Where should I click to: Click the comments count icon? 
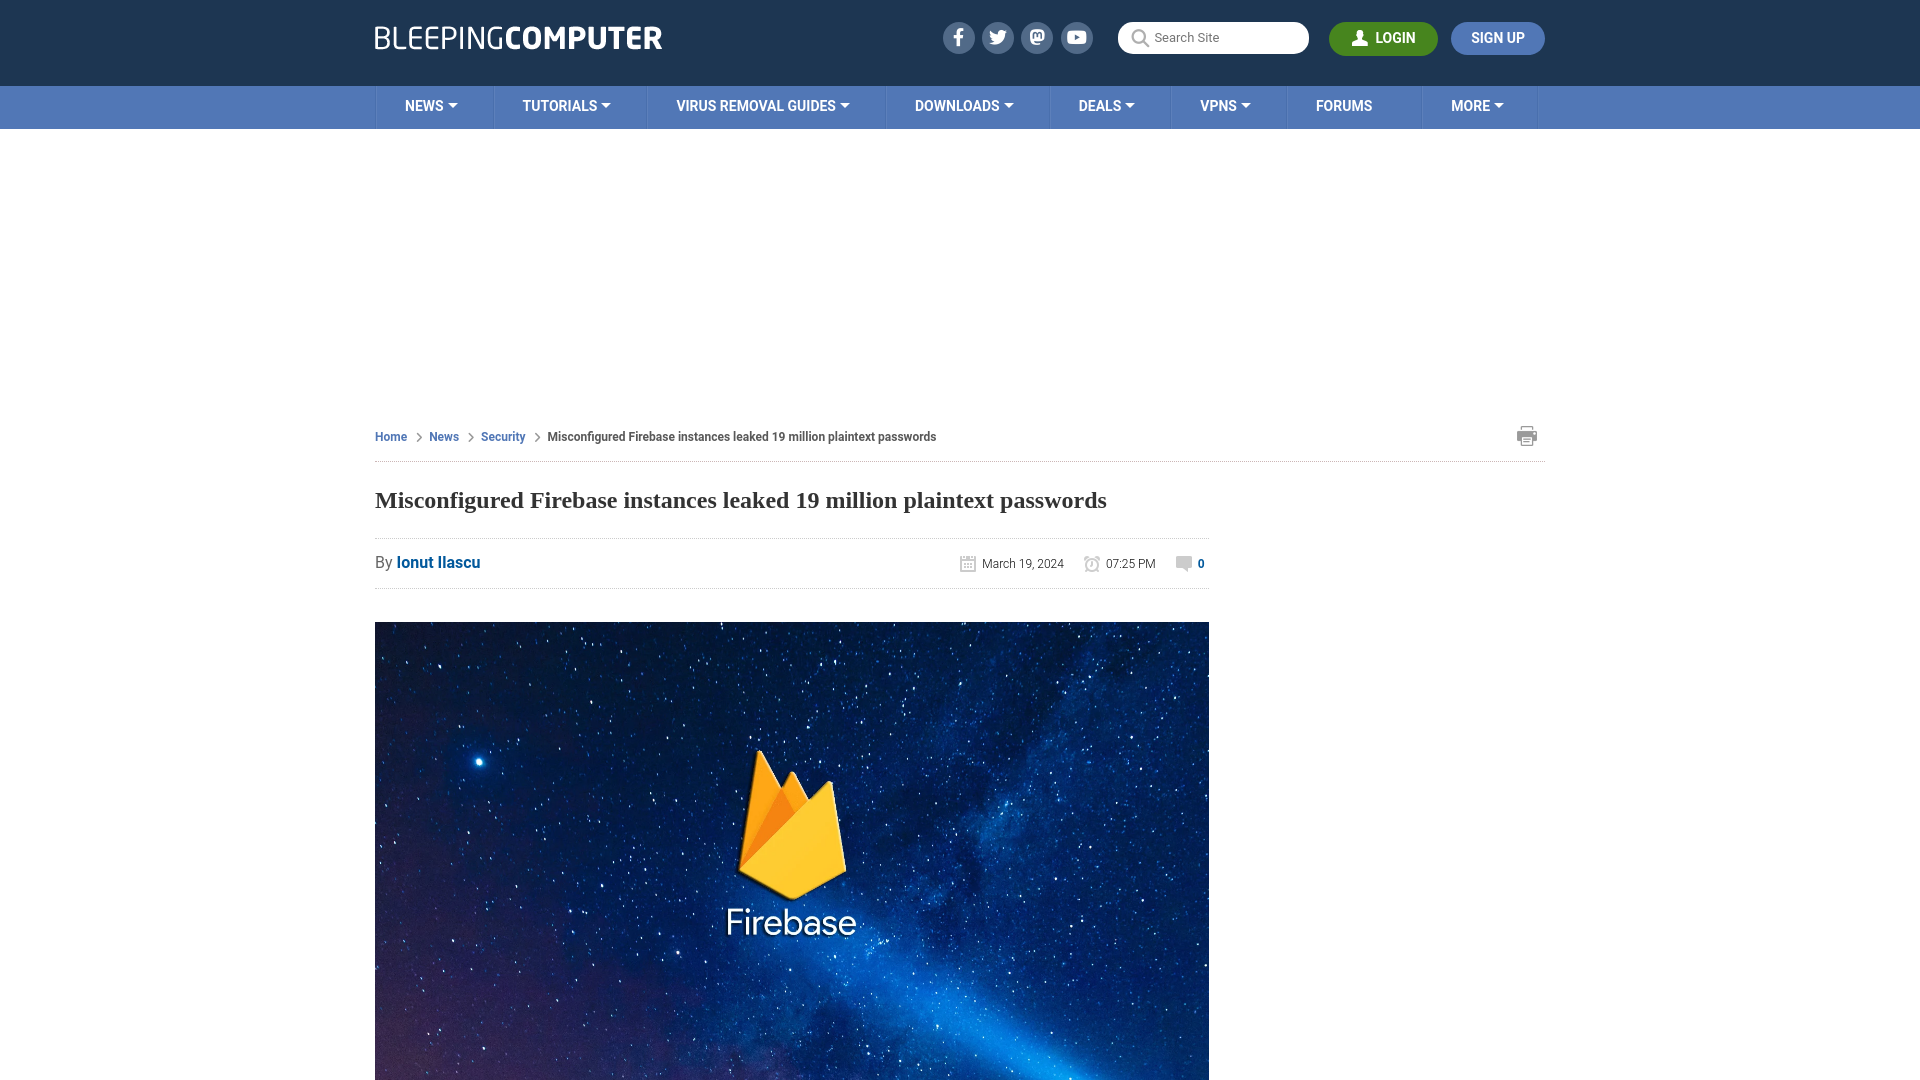click(x=1183, y=563)
